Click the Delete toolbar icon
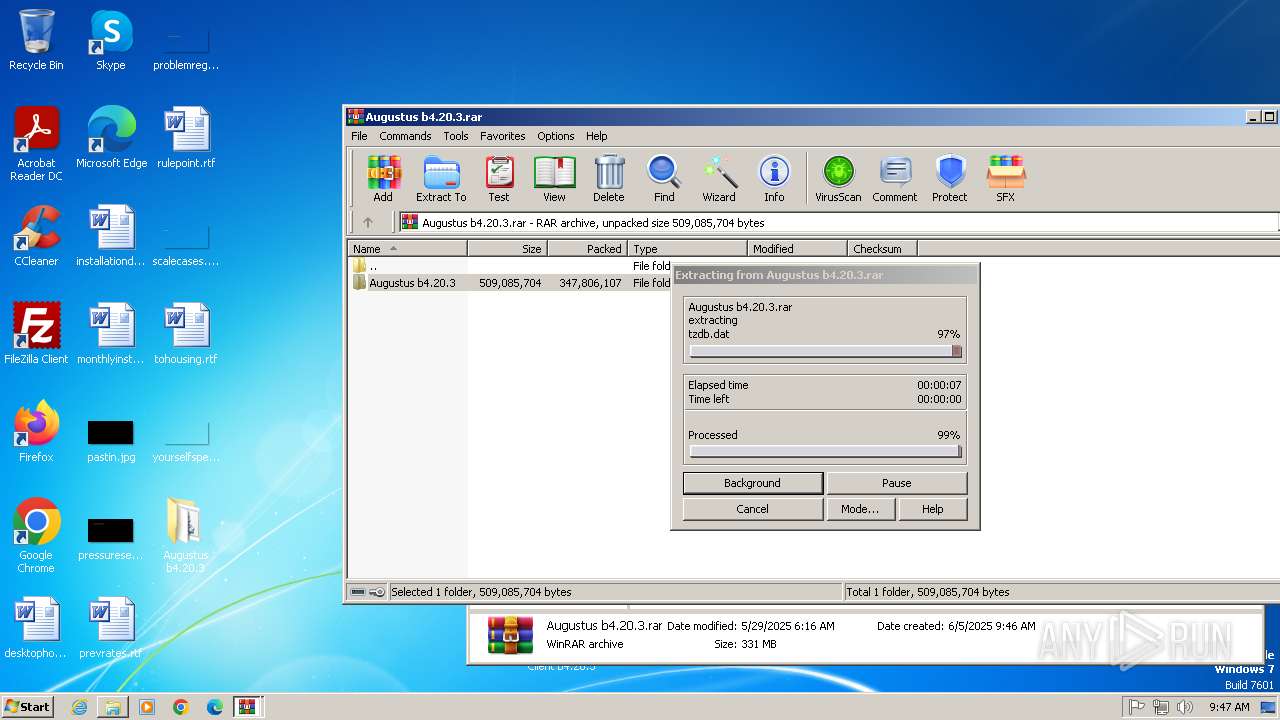The image size is (1280, 720). point(608,179)
